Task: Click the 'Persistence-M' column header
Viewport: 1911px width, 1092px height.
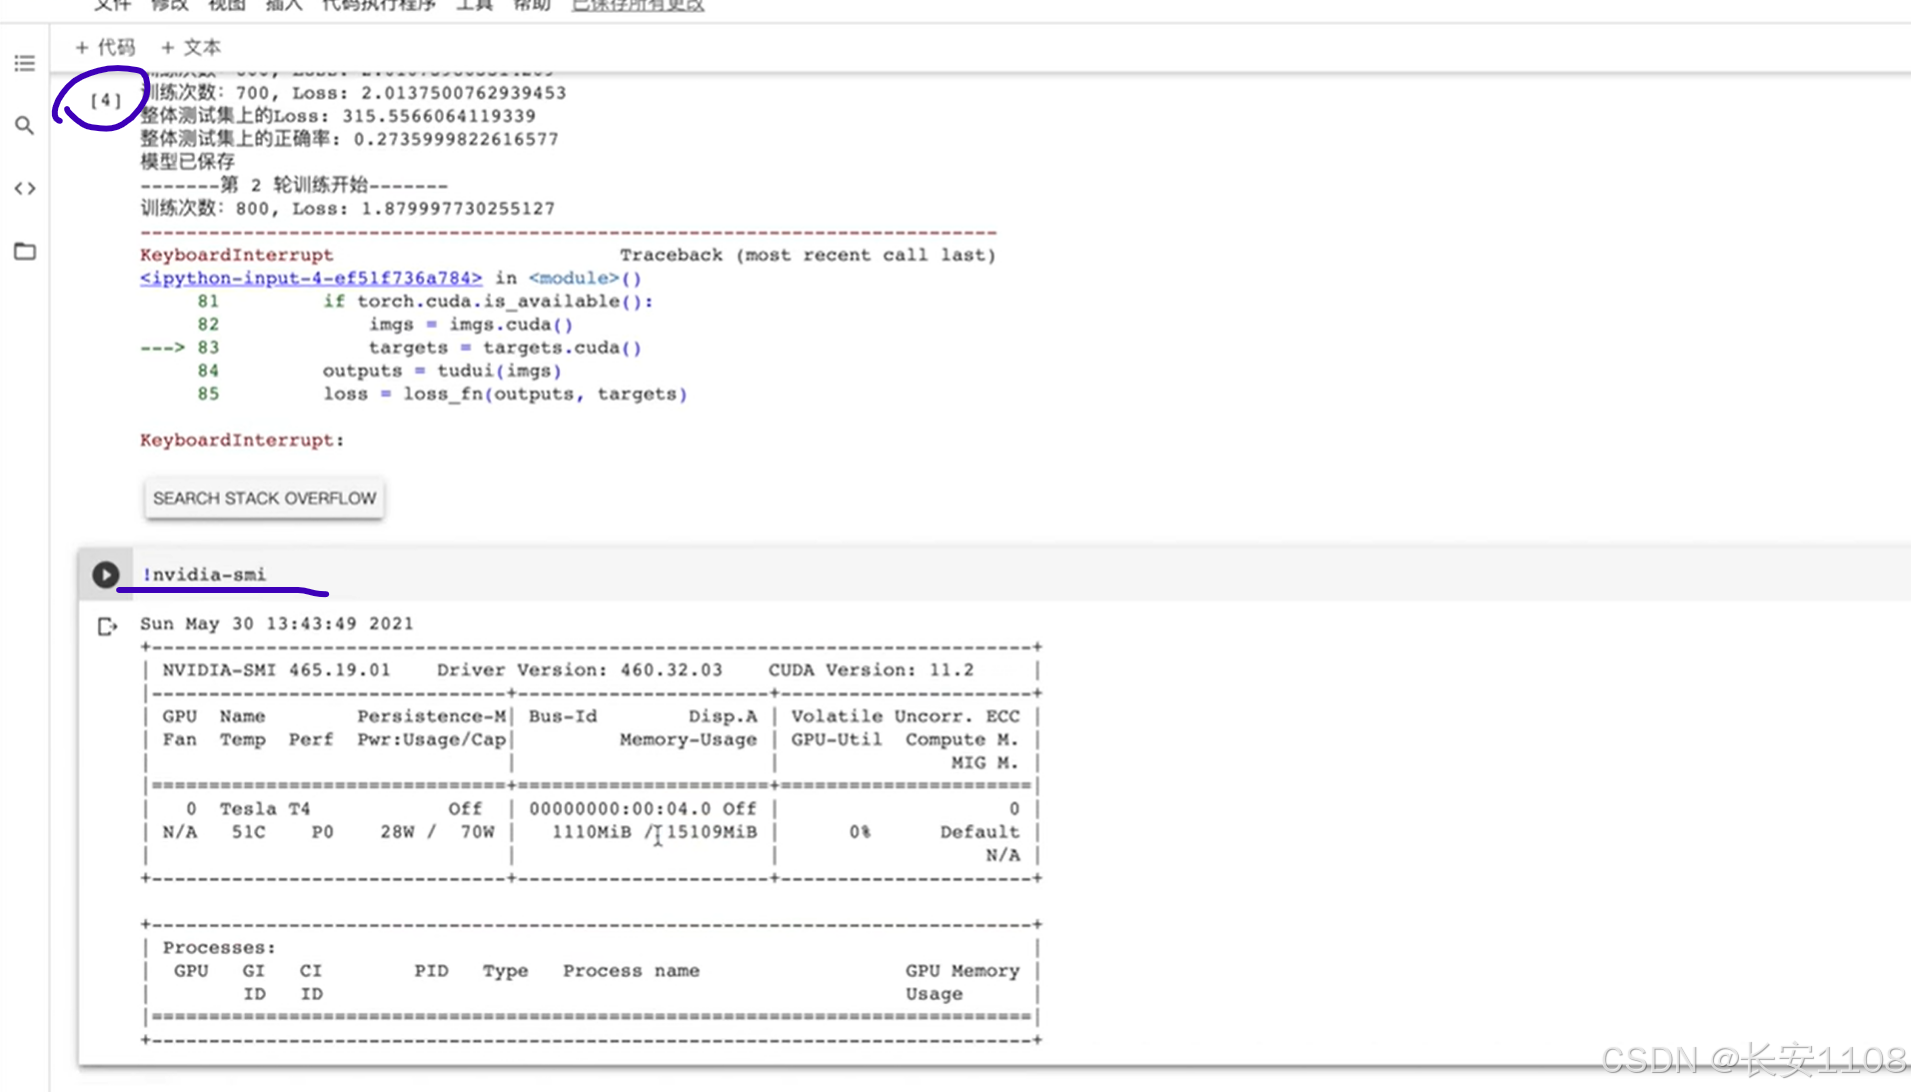Action: click(432, 717)
